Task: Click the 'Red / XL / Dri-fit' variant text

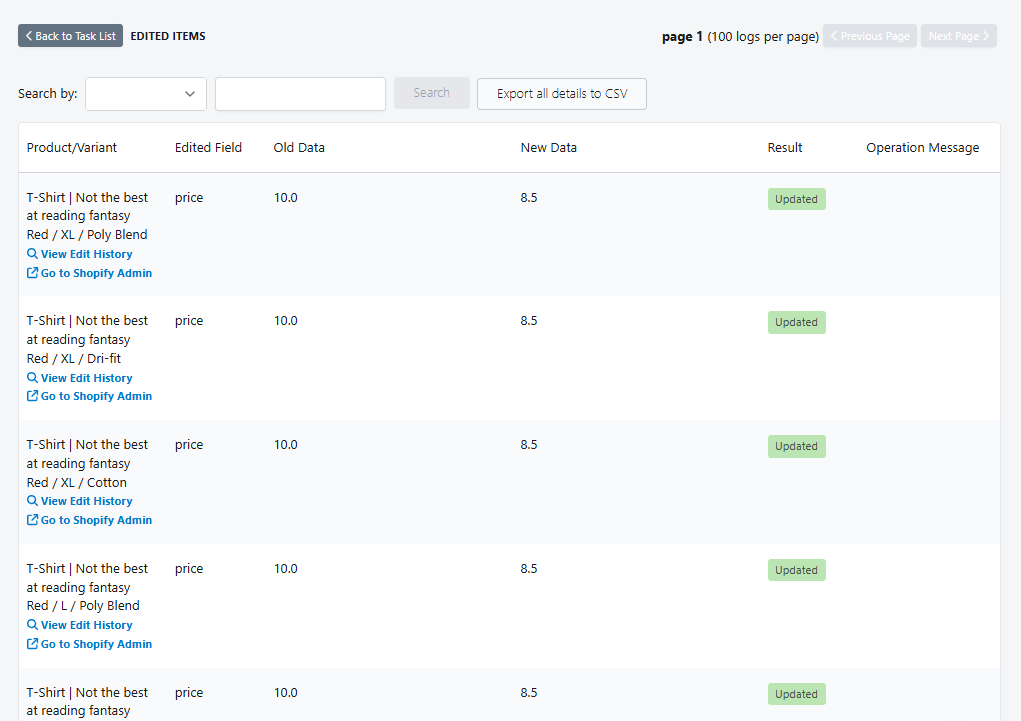Action: [74, 358]
